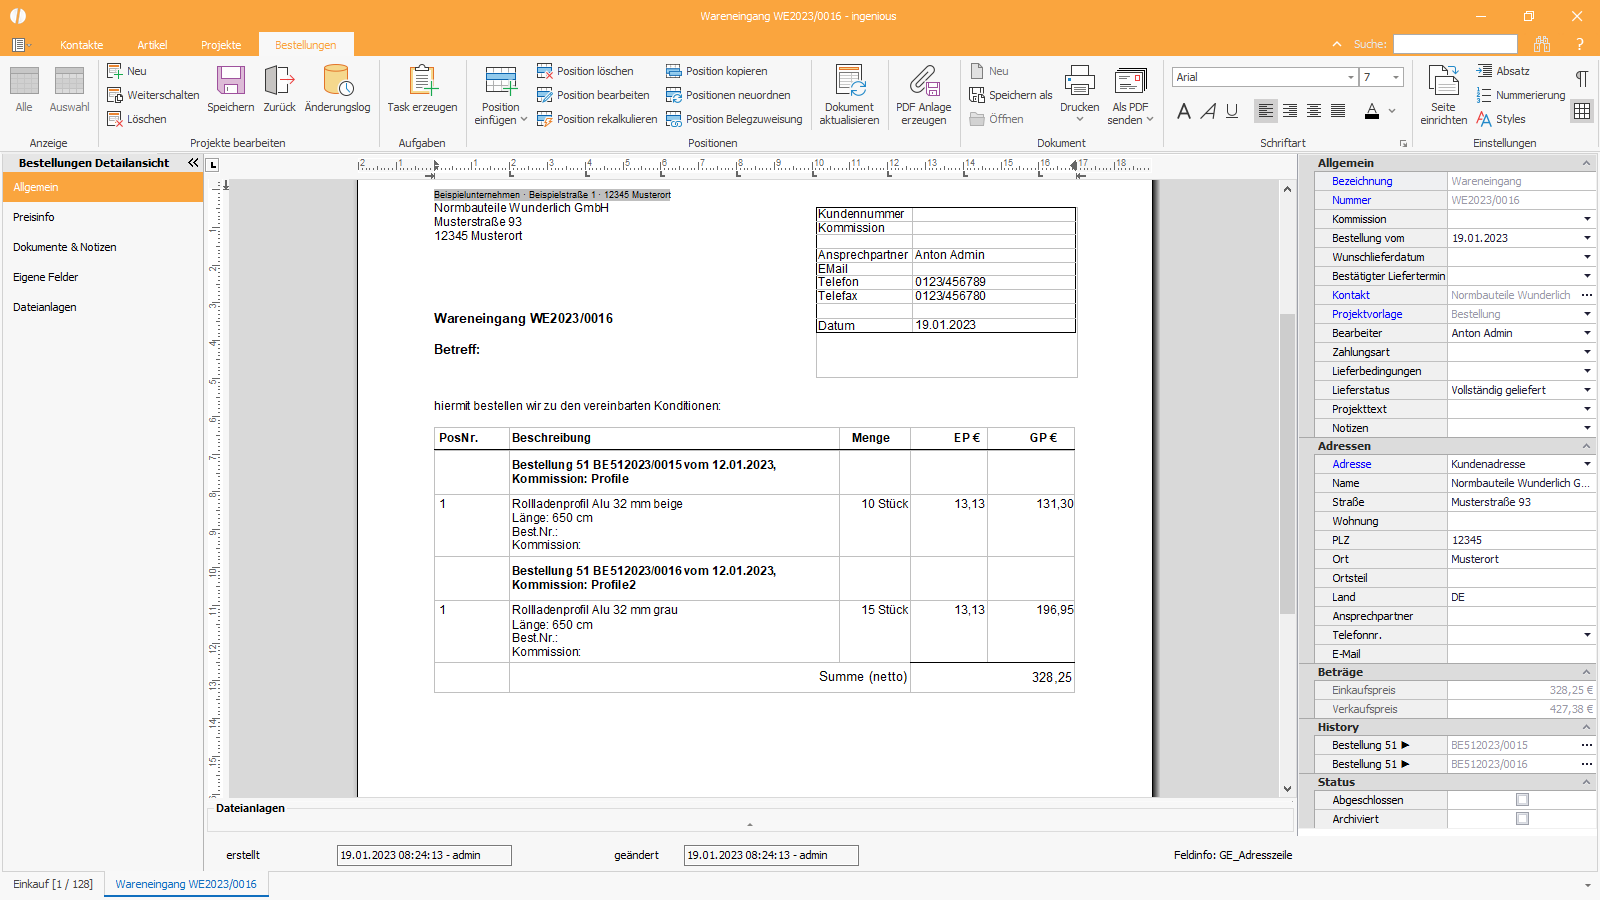The height and width of the screenshot is (900, 1600).
Task: Open the Zahlungsart dropdown
Action: pyautogui.click(x=1587, y=352)
